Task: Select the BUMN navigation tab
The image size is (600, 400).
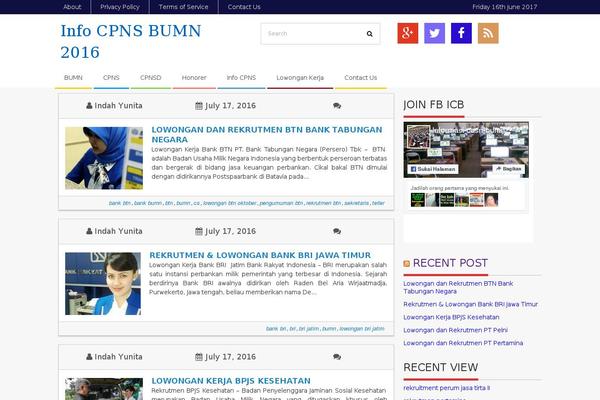Action: tap(73, 78)
